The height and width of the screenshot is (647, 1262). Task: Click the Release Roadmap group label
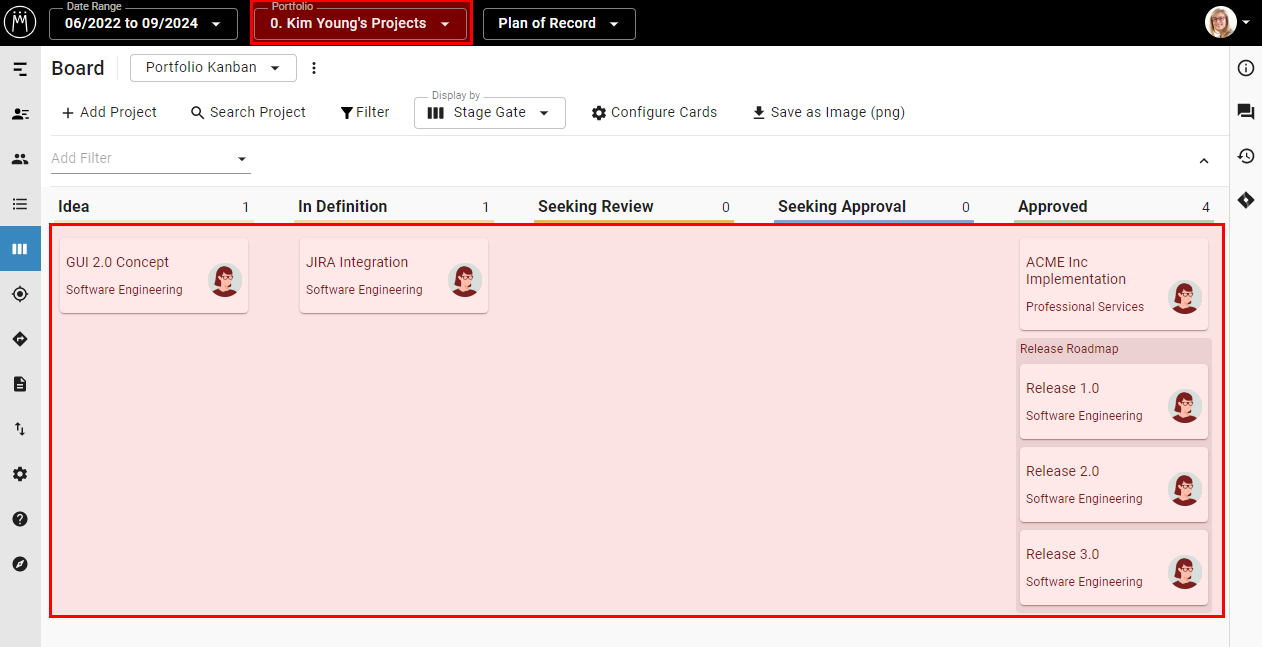1069,349
